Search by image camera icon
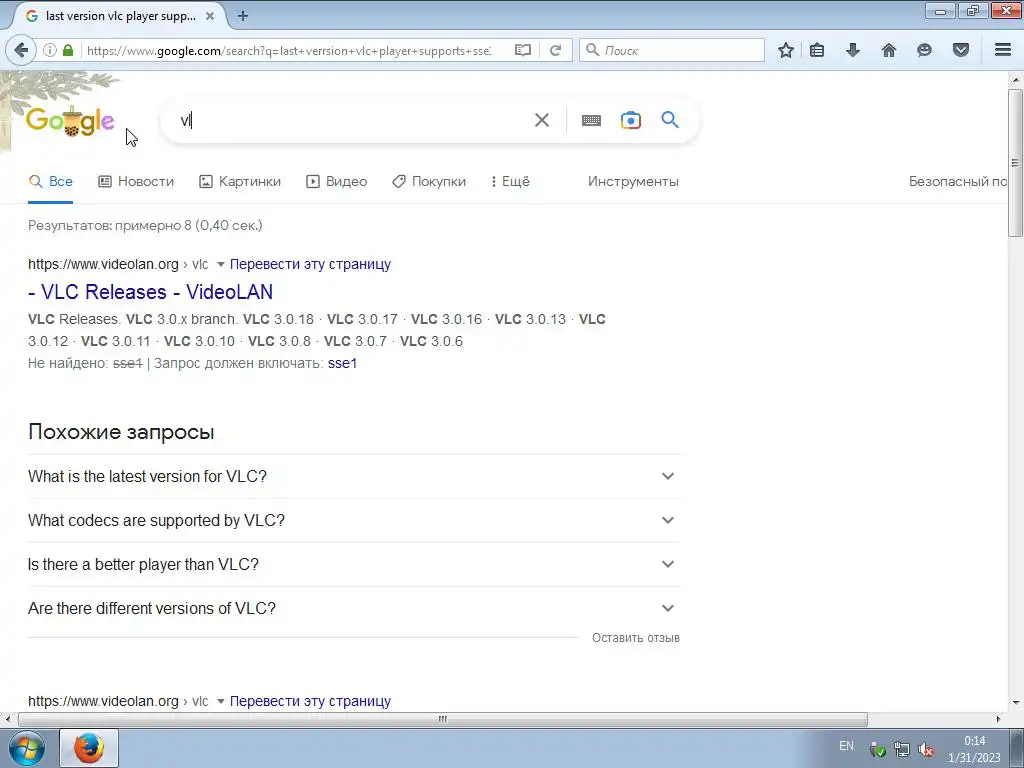 click(630, 120)
